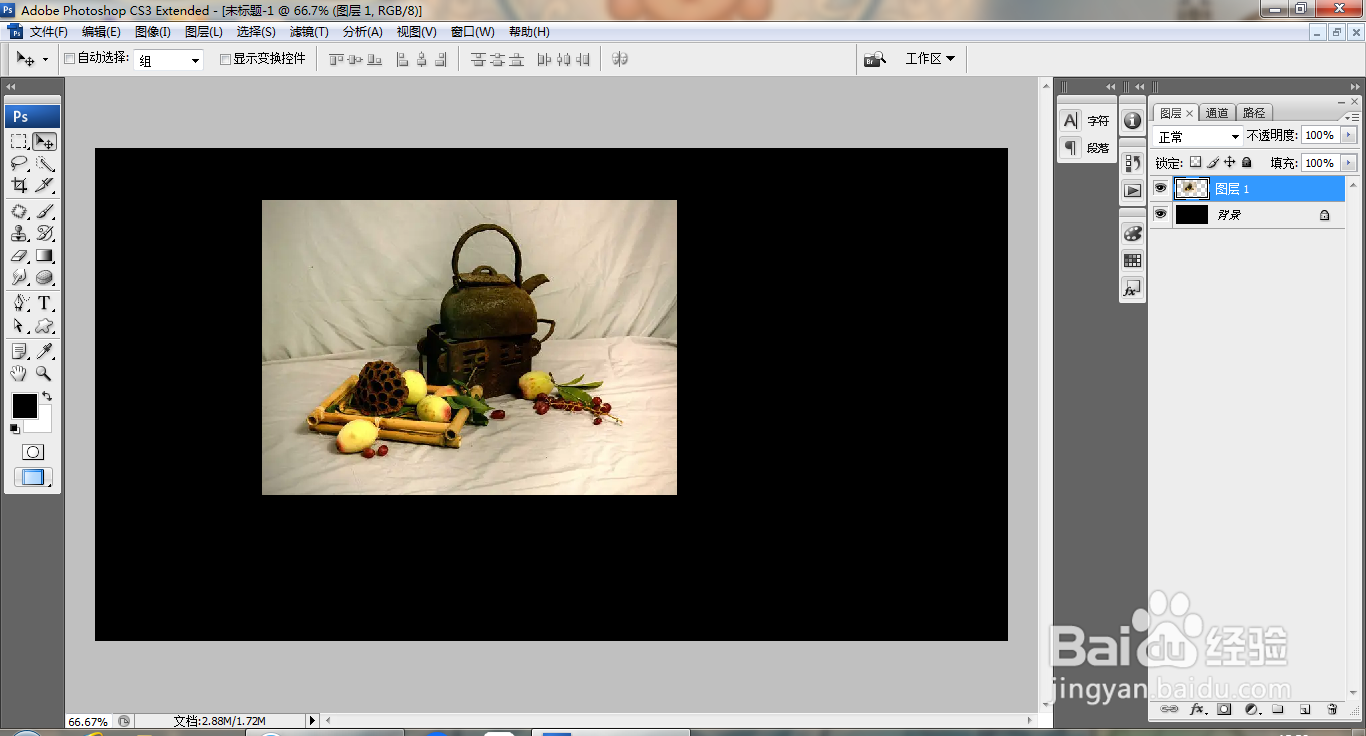
Task: Open the 组 auto-select dropdown
Action: [x=168, y=60]
